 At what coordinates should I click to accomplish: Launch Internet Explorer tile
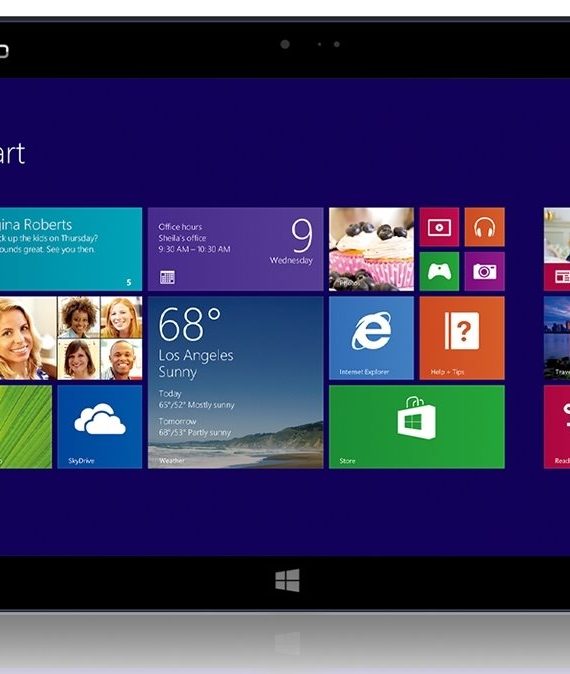pos(371,338)
